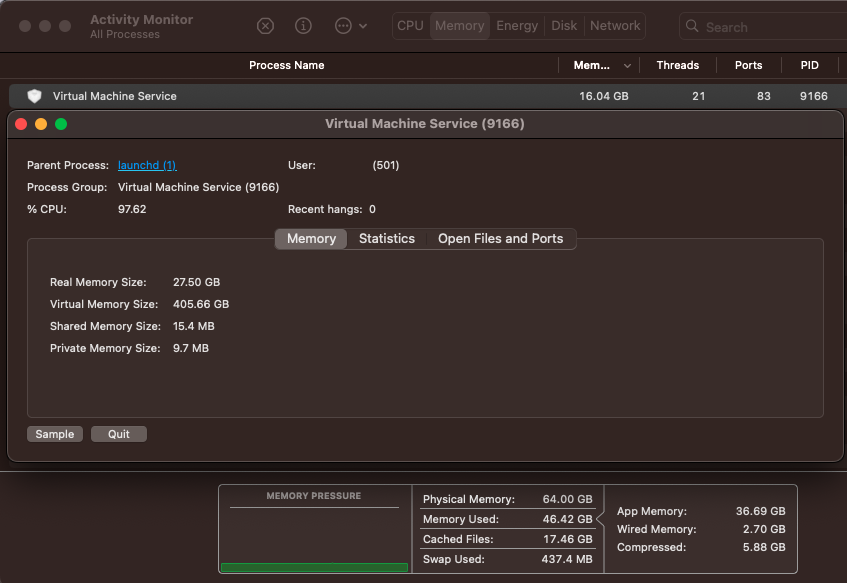Click the Process Group value text
Screen dimensions: 847x583
(198, 187)
